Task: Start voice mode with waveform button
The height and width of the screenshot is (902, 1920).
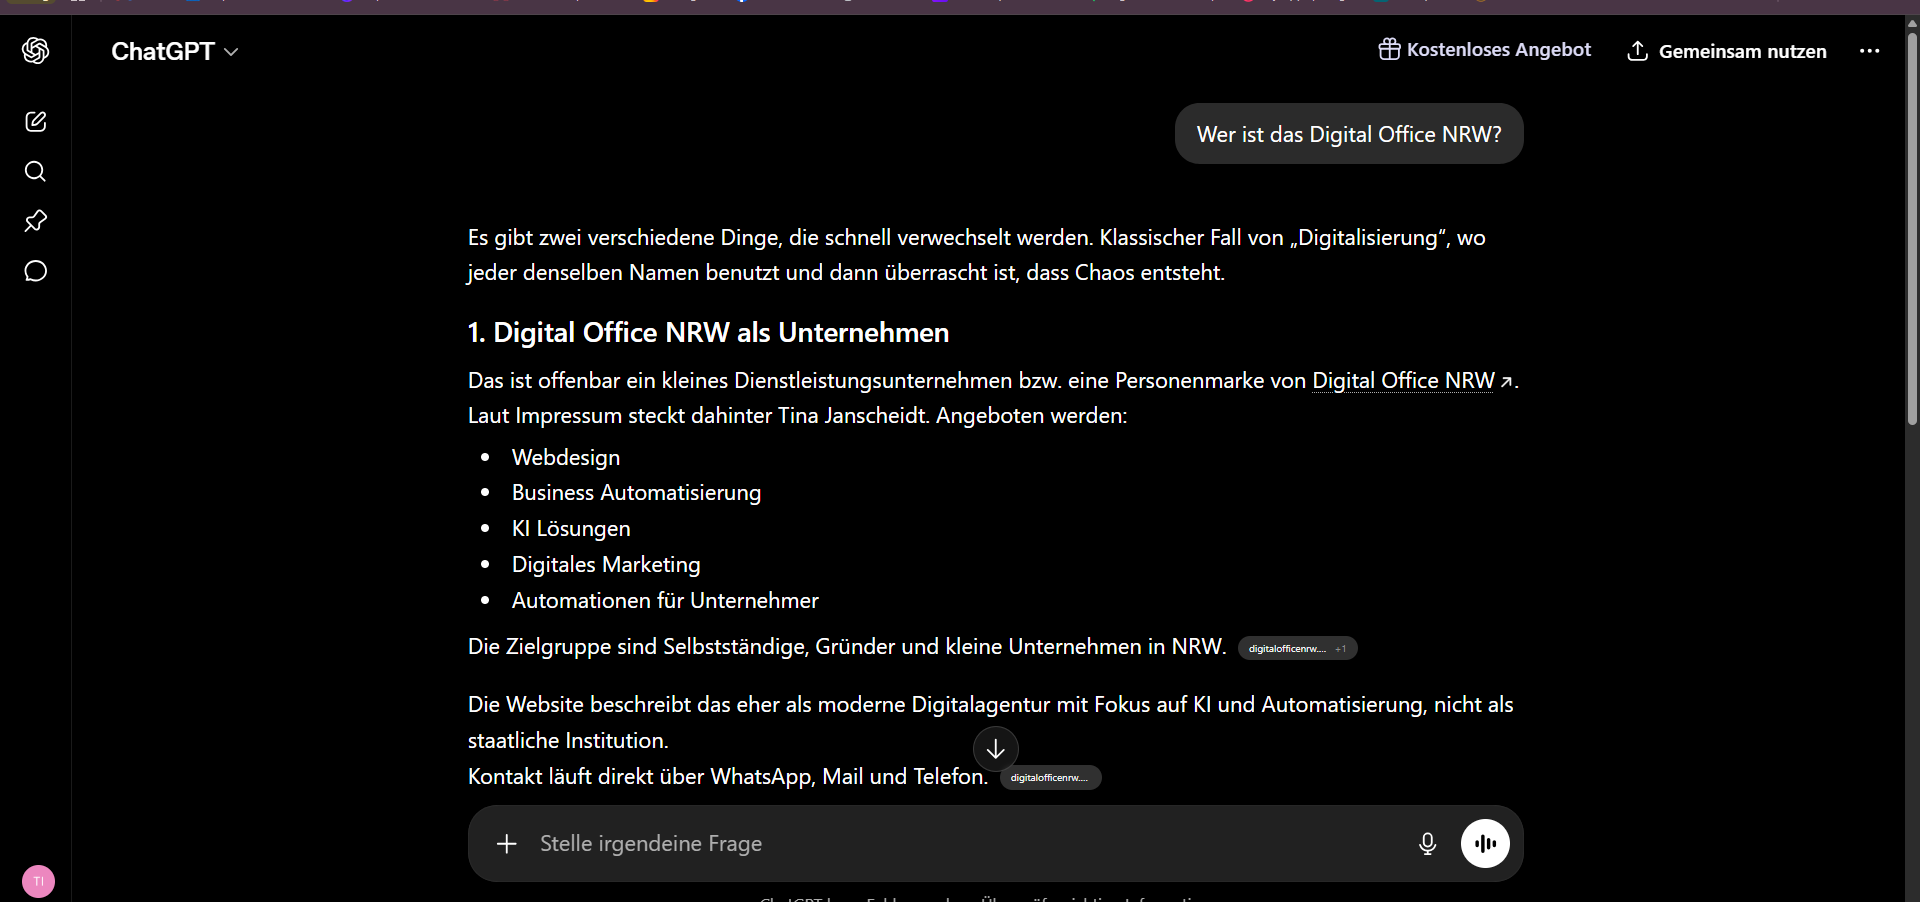Action: [1486, 844]
